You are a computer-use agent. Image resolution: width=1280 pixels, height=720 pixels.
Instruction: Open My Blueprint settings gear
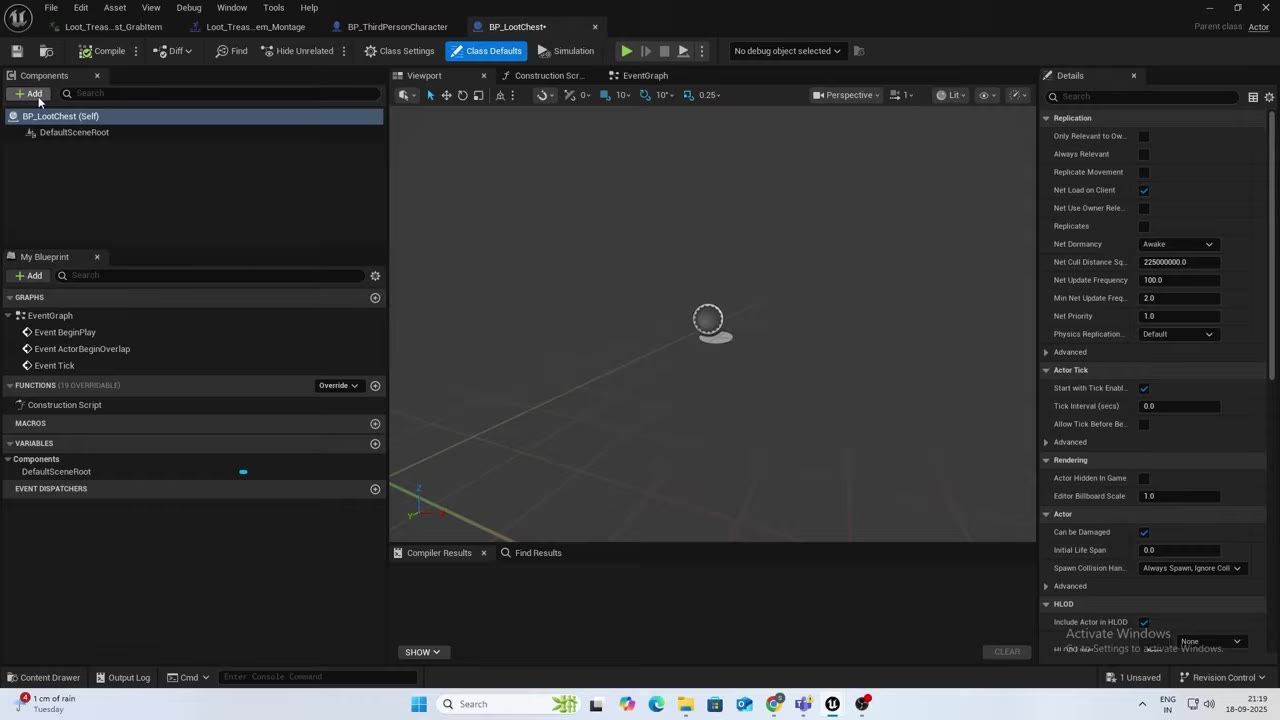click(x=375, y=276)
